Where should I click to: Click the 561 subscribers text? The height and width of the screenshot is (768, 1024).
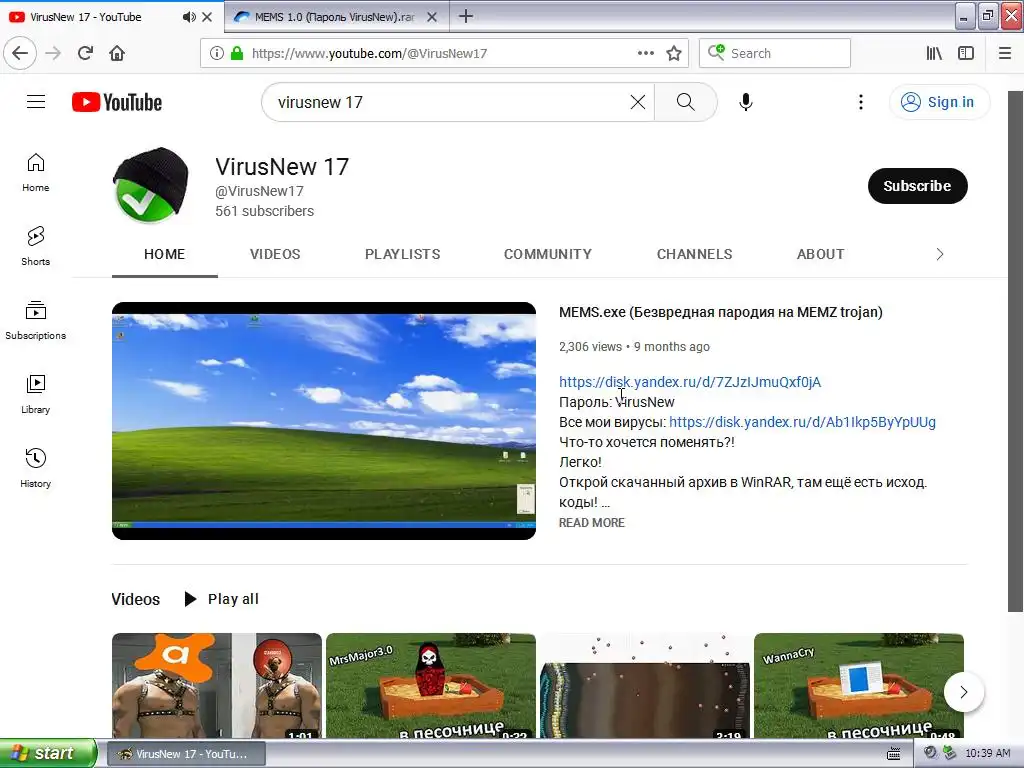pyautogui.click(x=264, y=211)
